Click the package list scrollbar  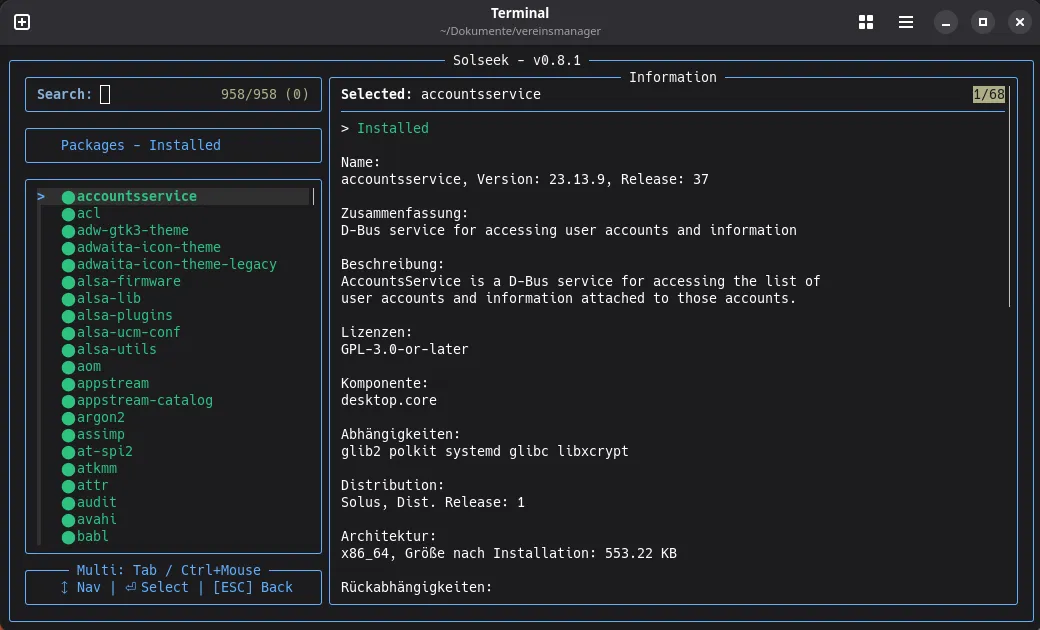(314, 197)
